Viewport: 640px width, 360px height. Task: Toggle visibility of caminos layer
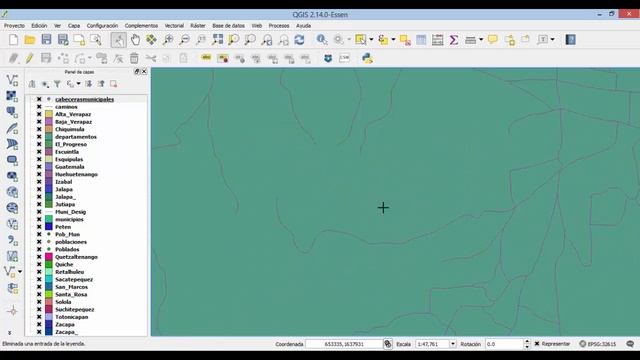39,107
